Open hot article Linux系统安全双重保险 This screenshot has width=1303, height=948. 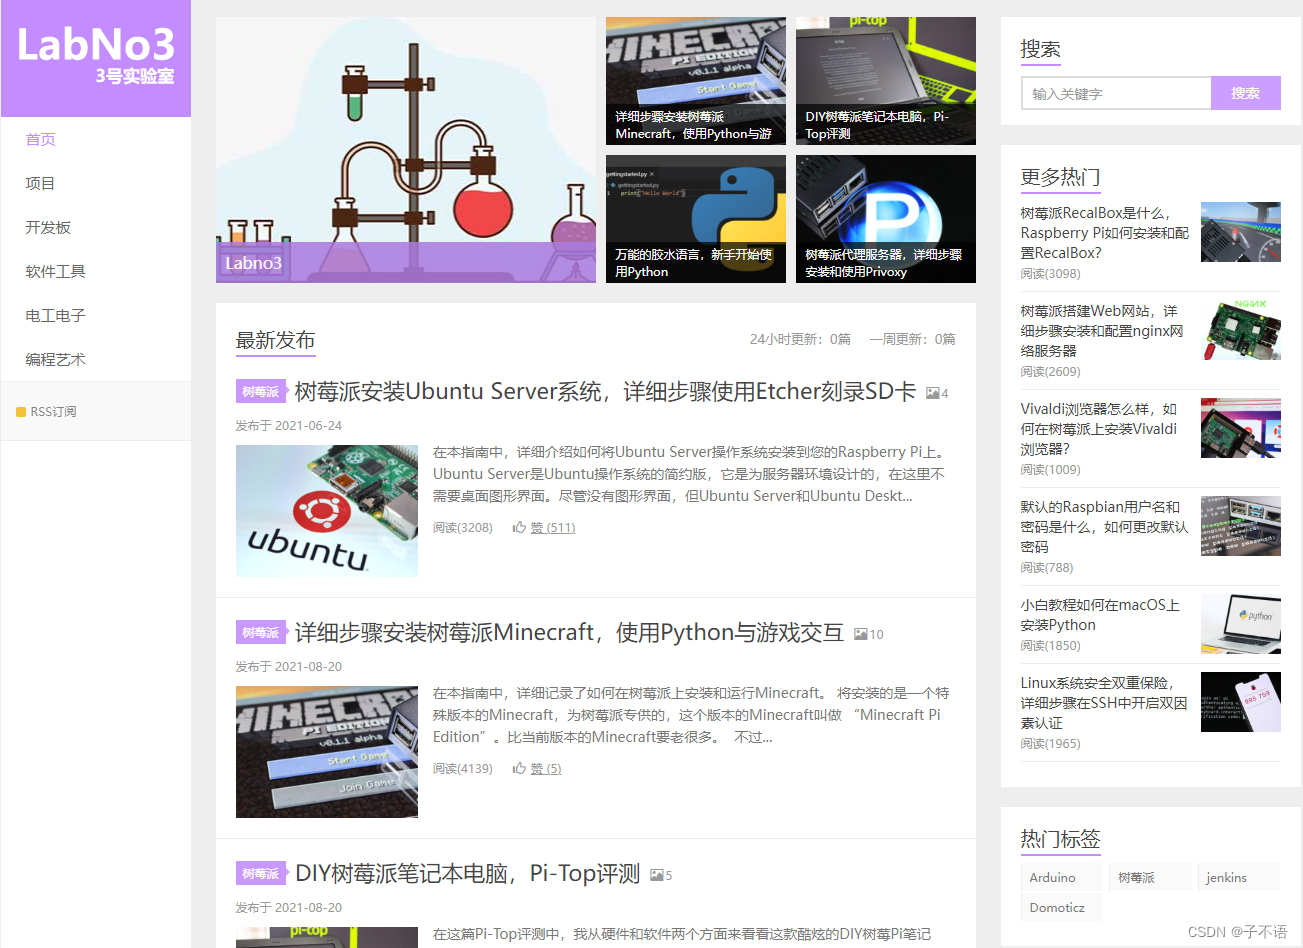pos(1104,703)
